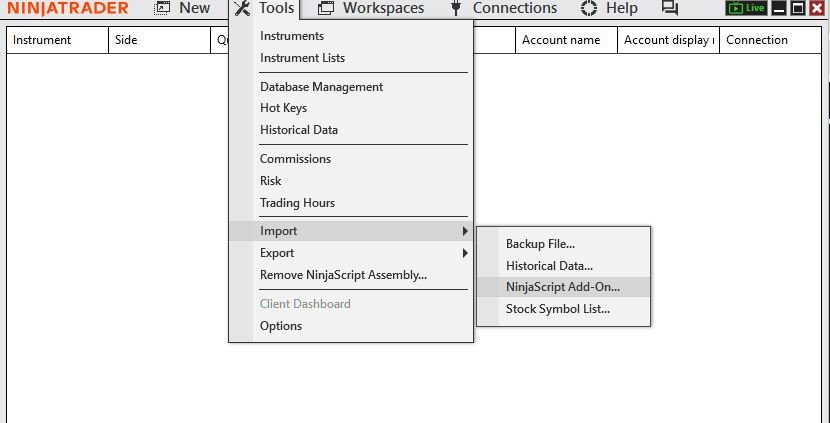This screenshot has height=423, width=830.
Task: Open the chat bubbles icon
Action: click(x=670, y=8)
